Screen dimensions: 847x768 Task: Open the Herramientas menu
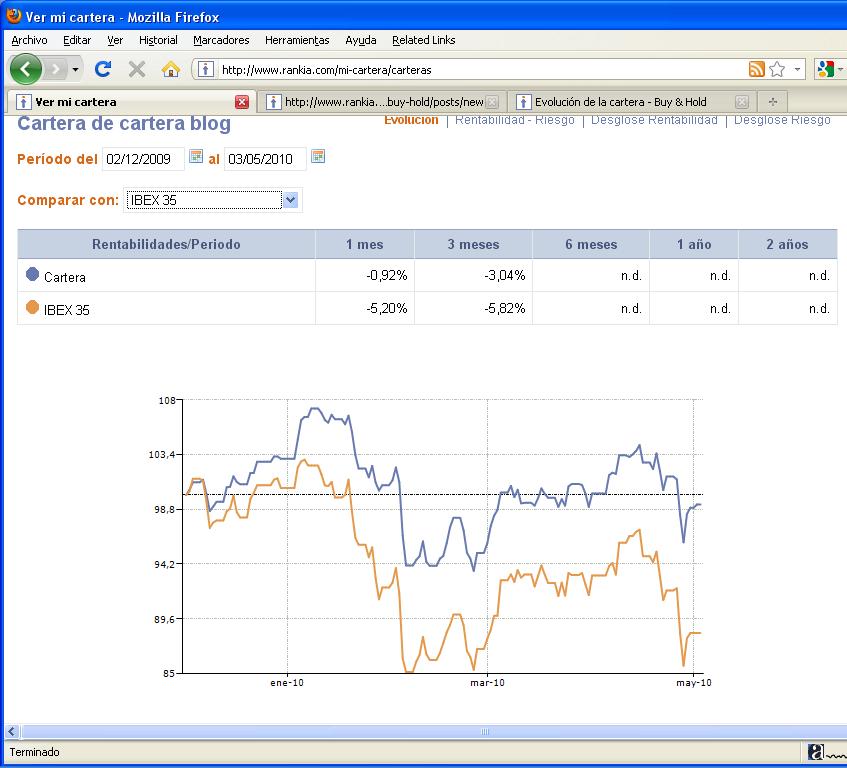(297, 40)
